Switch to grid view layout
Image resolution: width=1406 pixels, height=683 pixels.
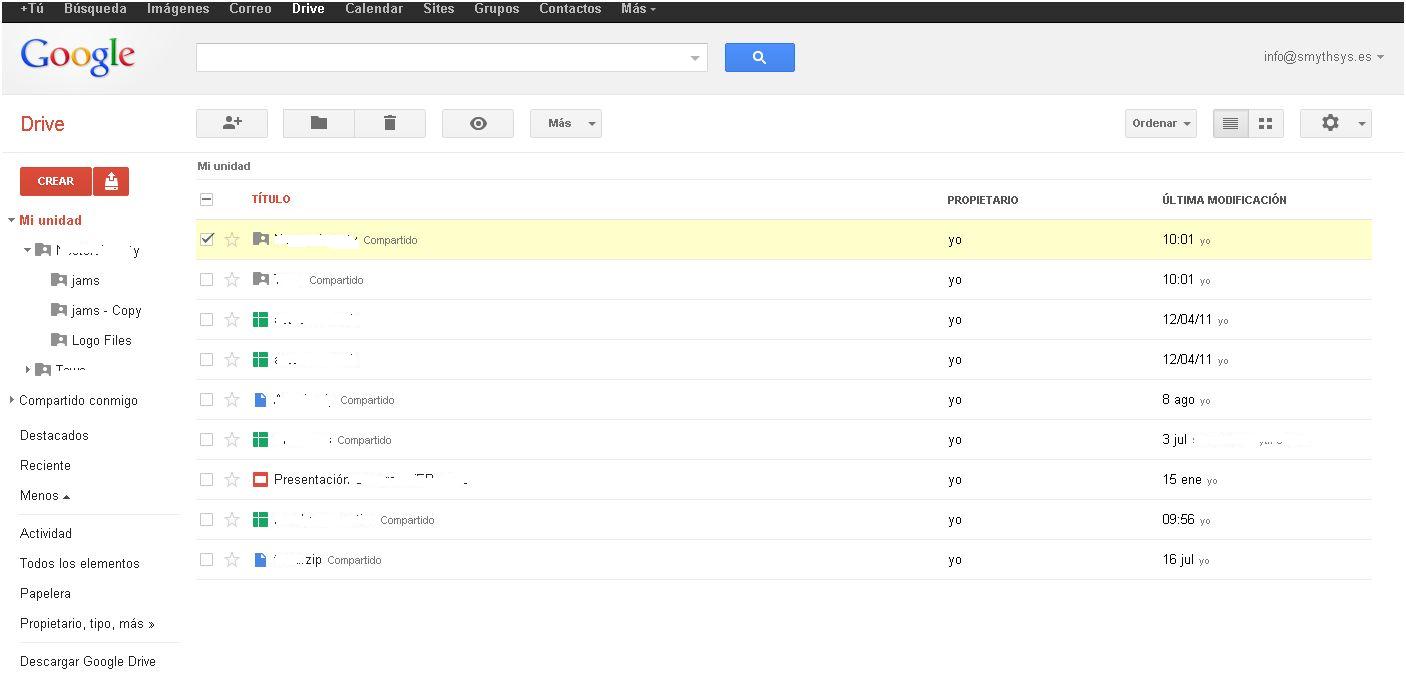[1266, 123]
